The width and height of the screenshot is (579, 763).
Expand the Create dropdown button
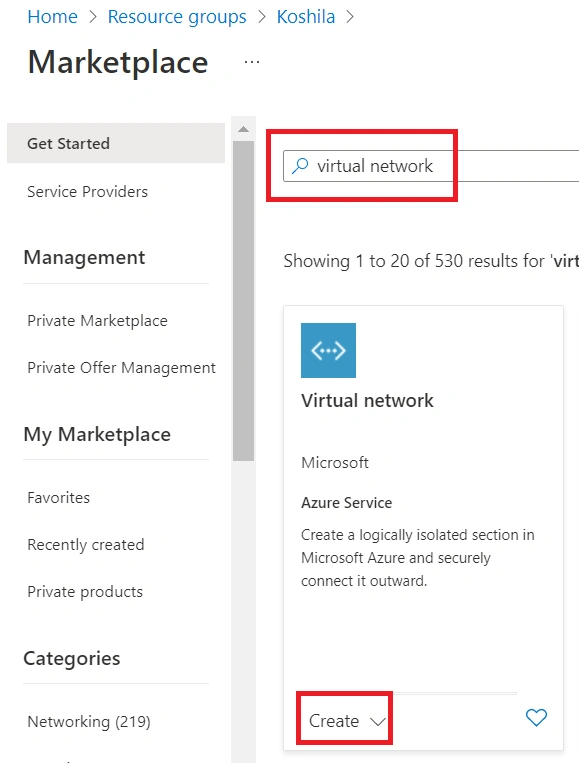[347, 721]
